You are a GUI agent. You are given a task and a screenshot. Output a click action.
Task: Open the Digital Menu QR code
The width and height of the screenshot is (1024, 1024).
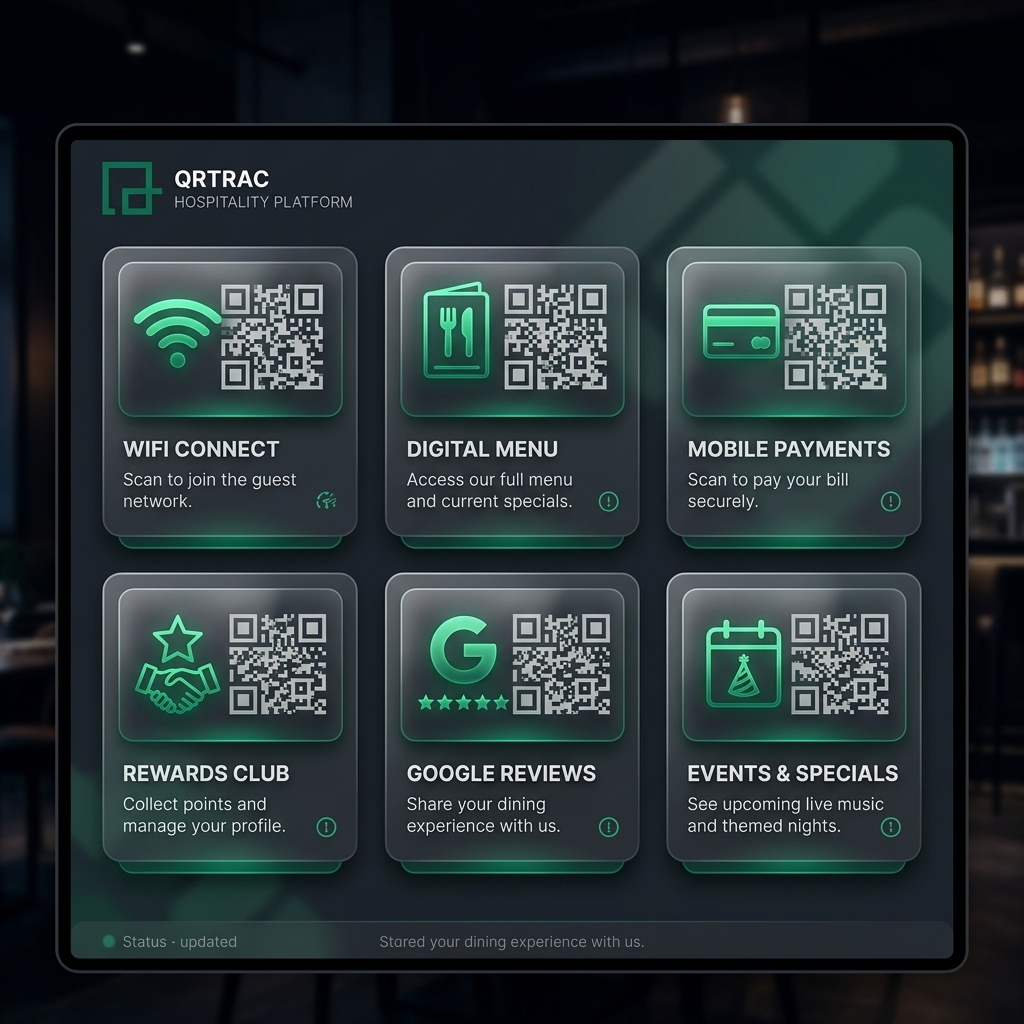(x=556, y=337)
